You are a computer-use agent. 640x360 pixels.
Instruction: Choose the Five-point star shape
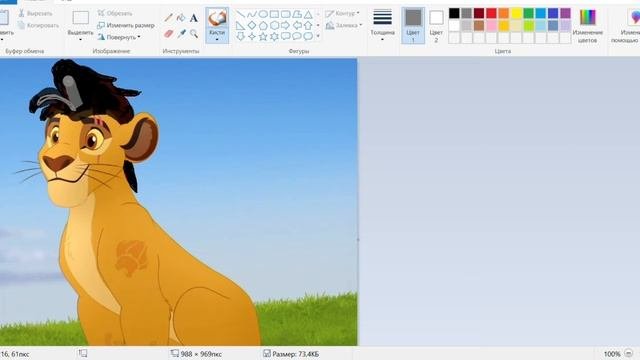(263, 36)
